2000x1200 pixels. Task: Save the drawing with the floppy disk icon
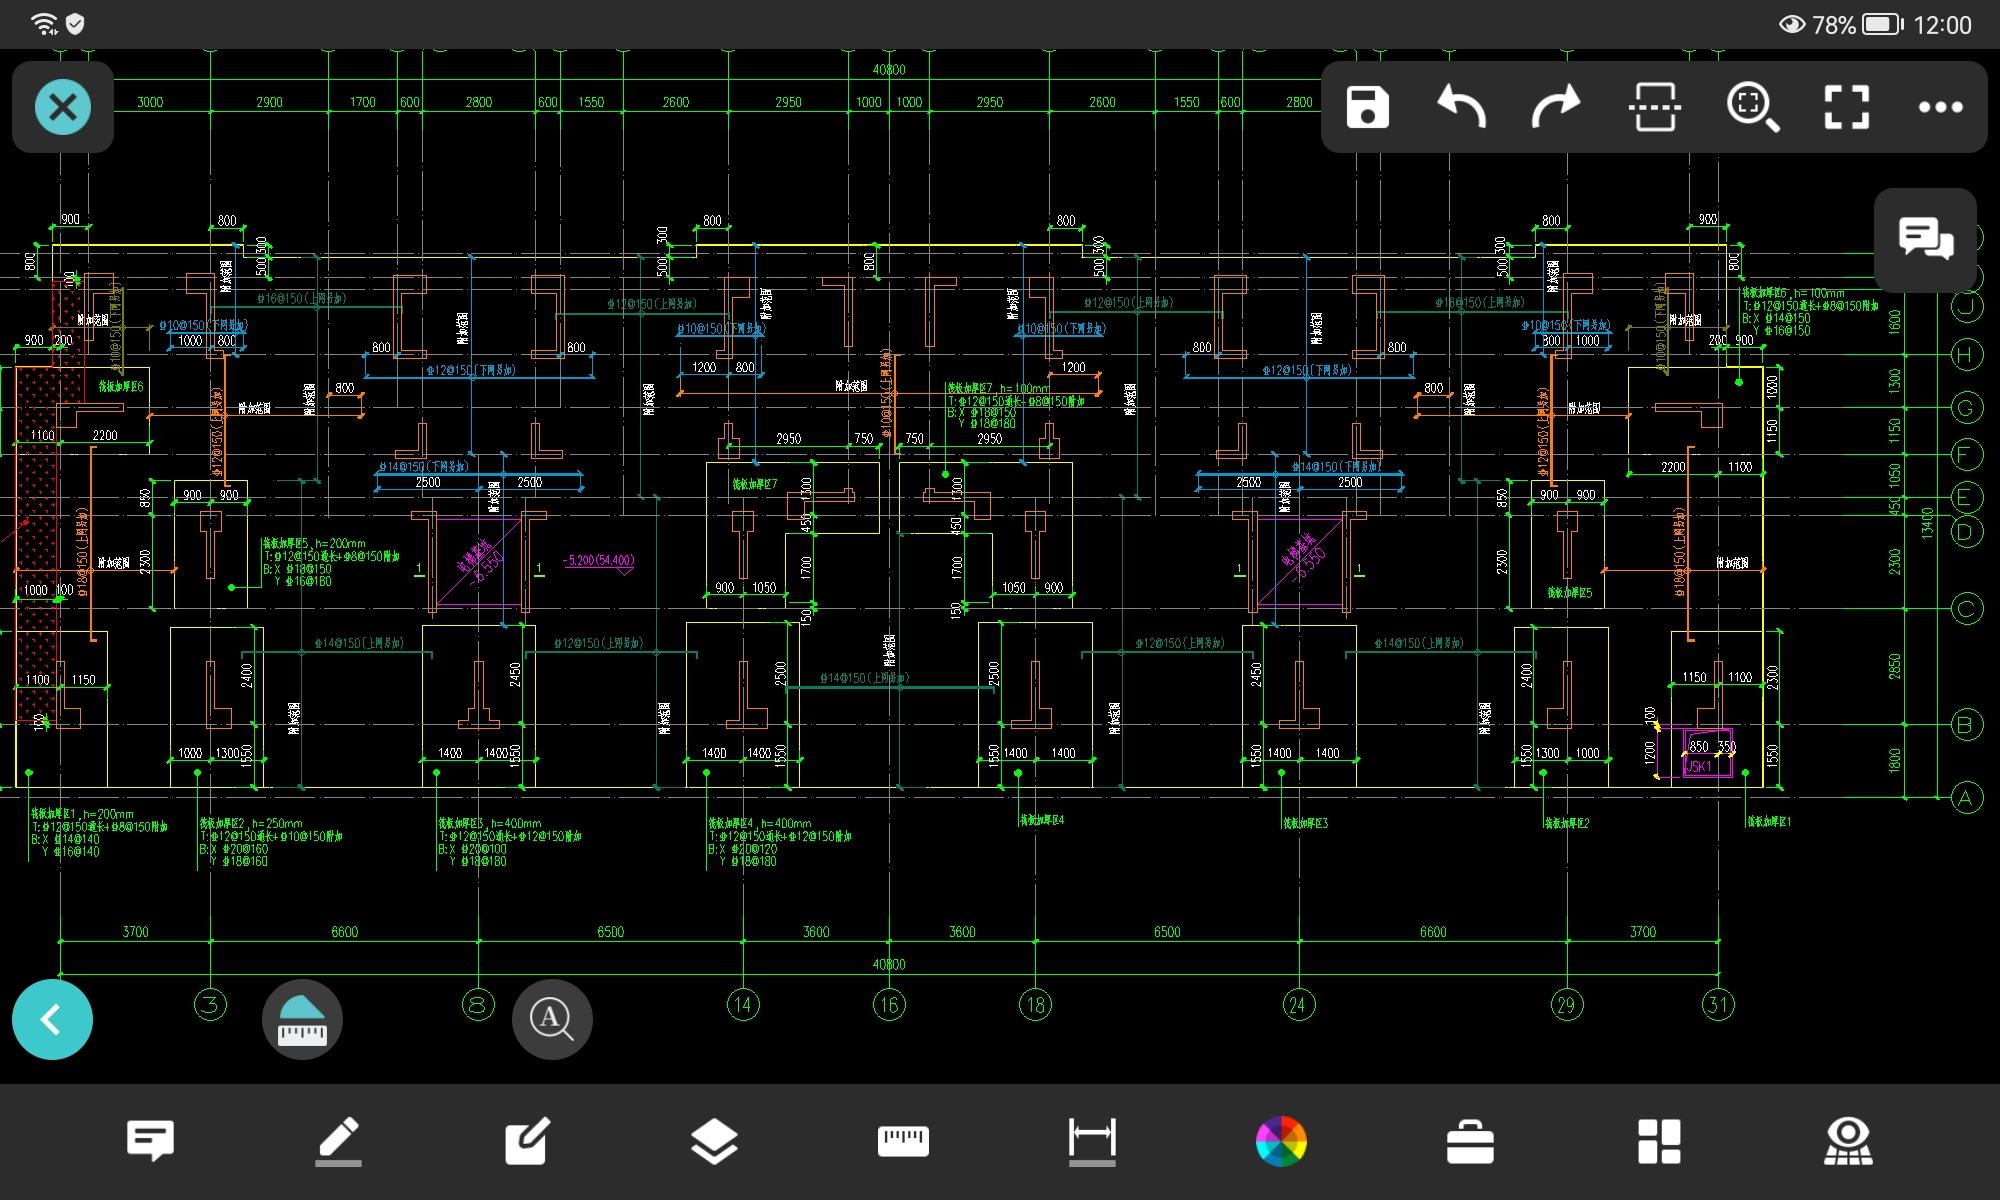tap(1367, 107)
